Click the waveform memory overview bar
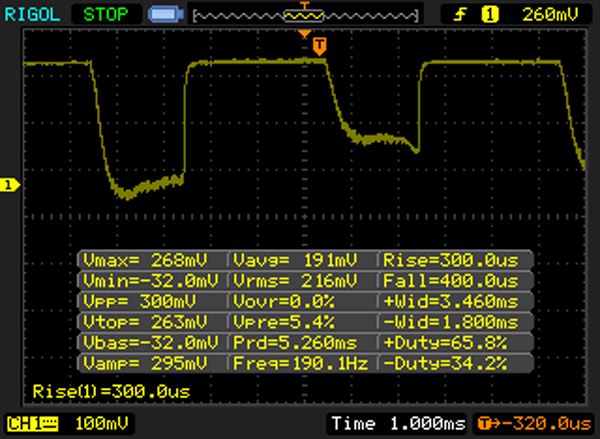The width and height of the screenshot is (600, 439). click(305, 16)
